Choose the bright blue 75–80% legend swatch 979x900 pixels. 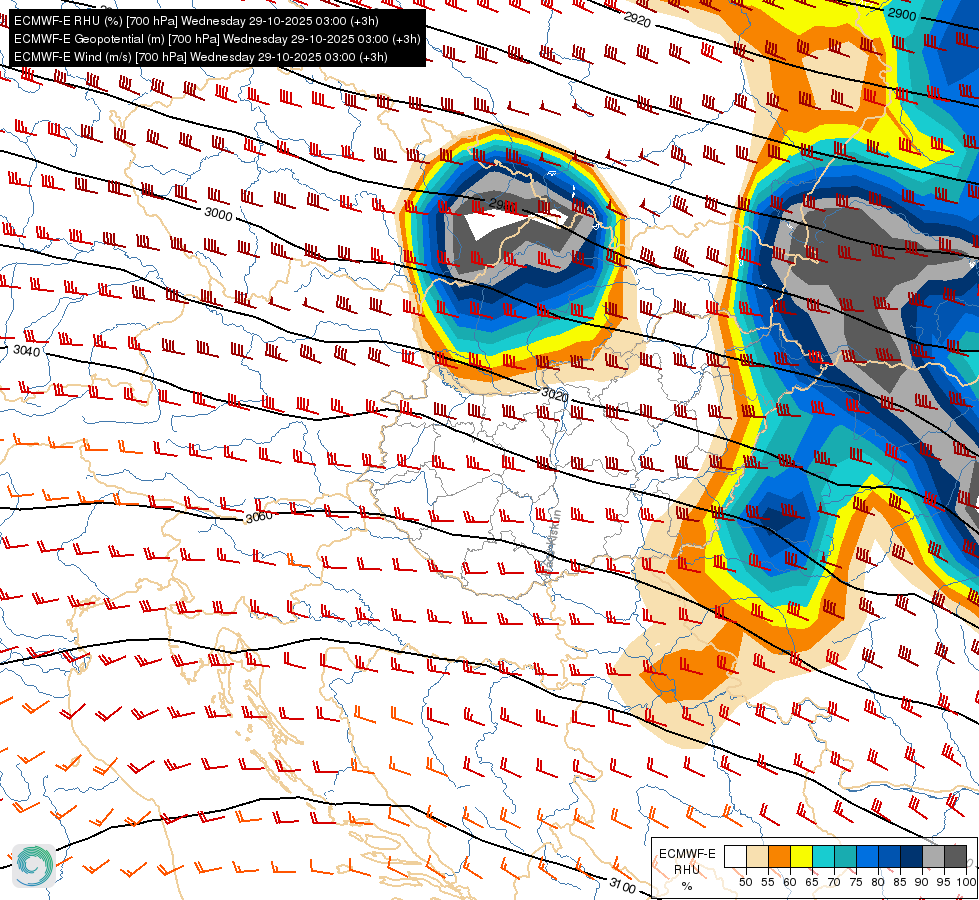pyautogui.click(x=867, y=857)
